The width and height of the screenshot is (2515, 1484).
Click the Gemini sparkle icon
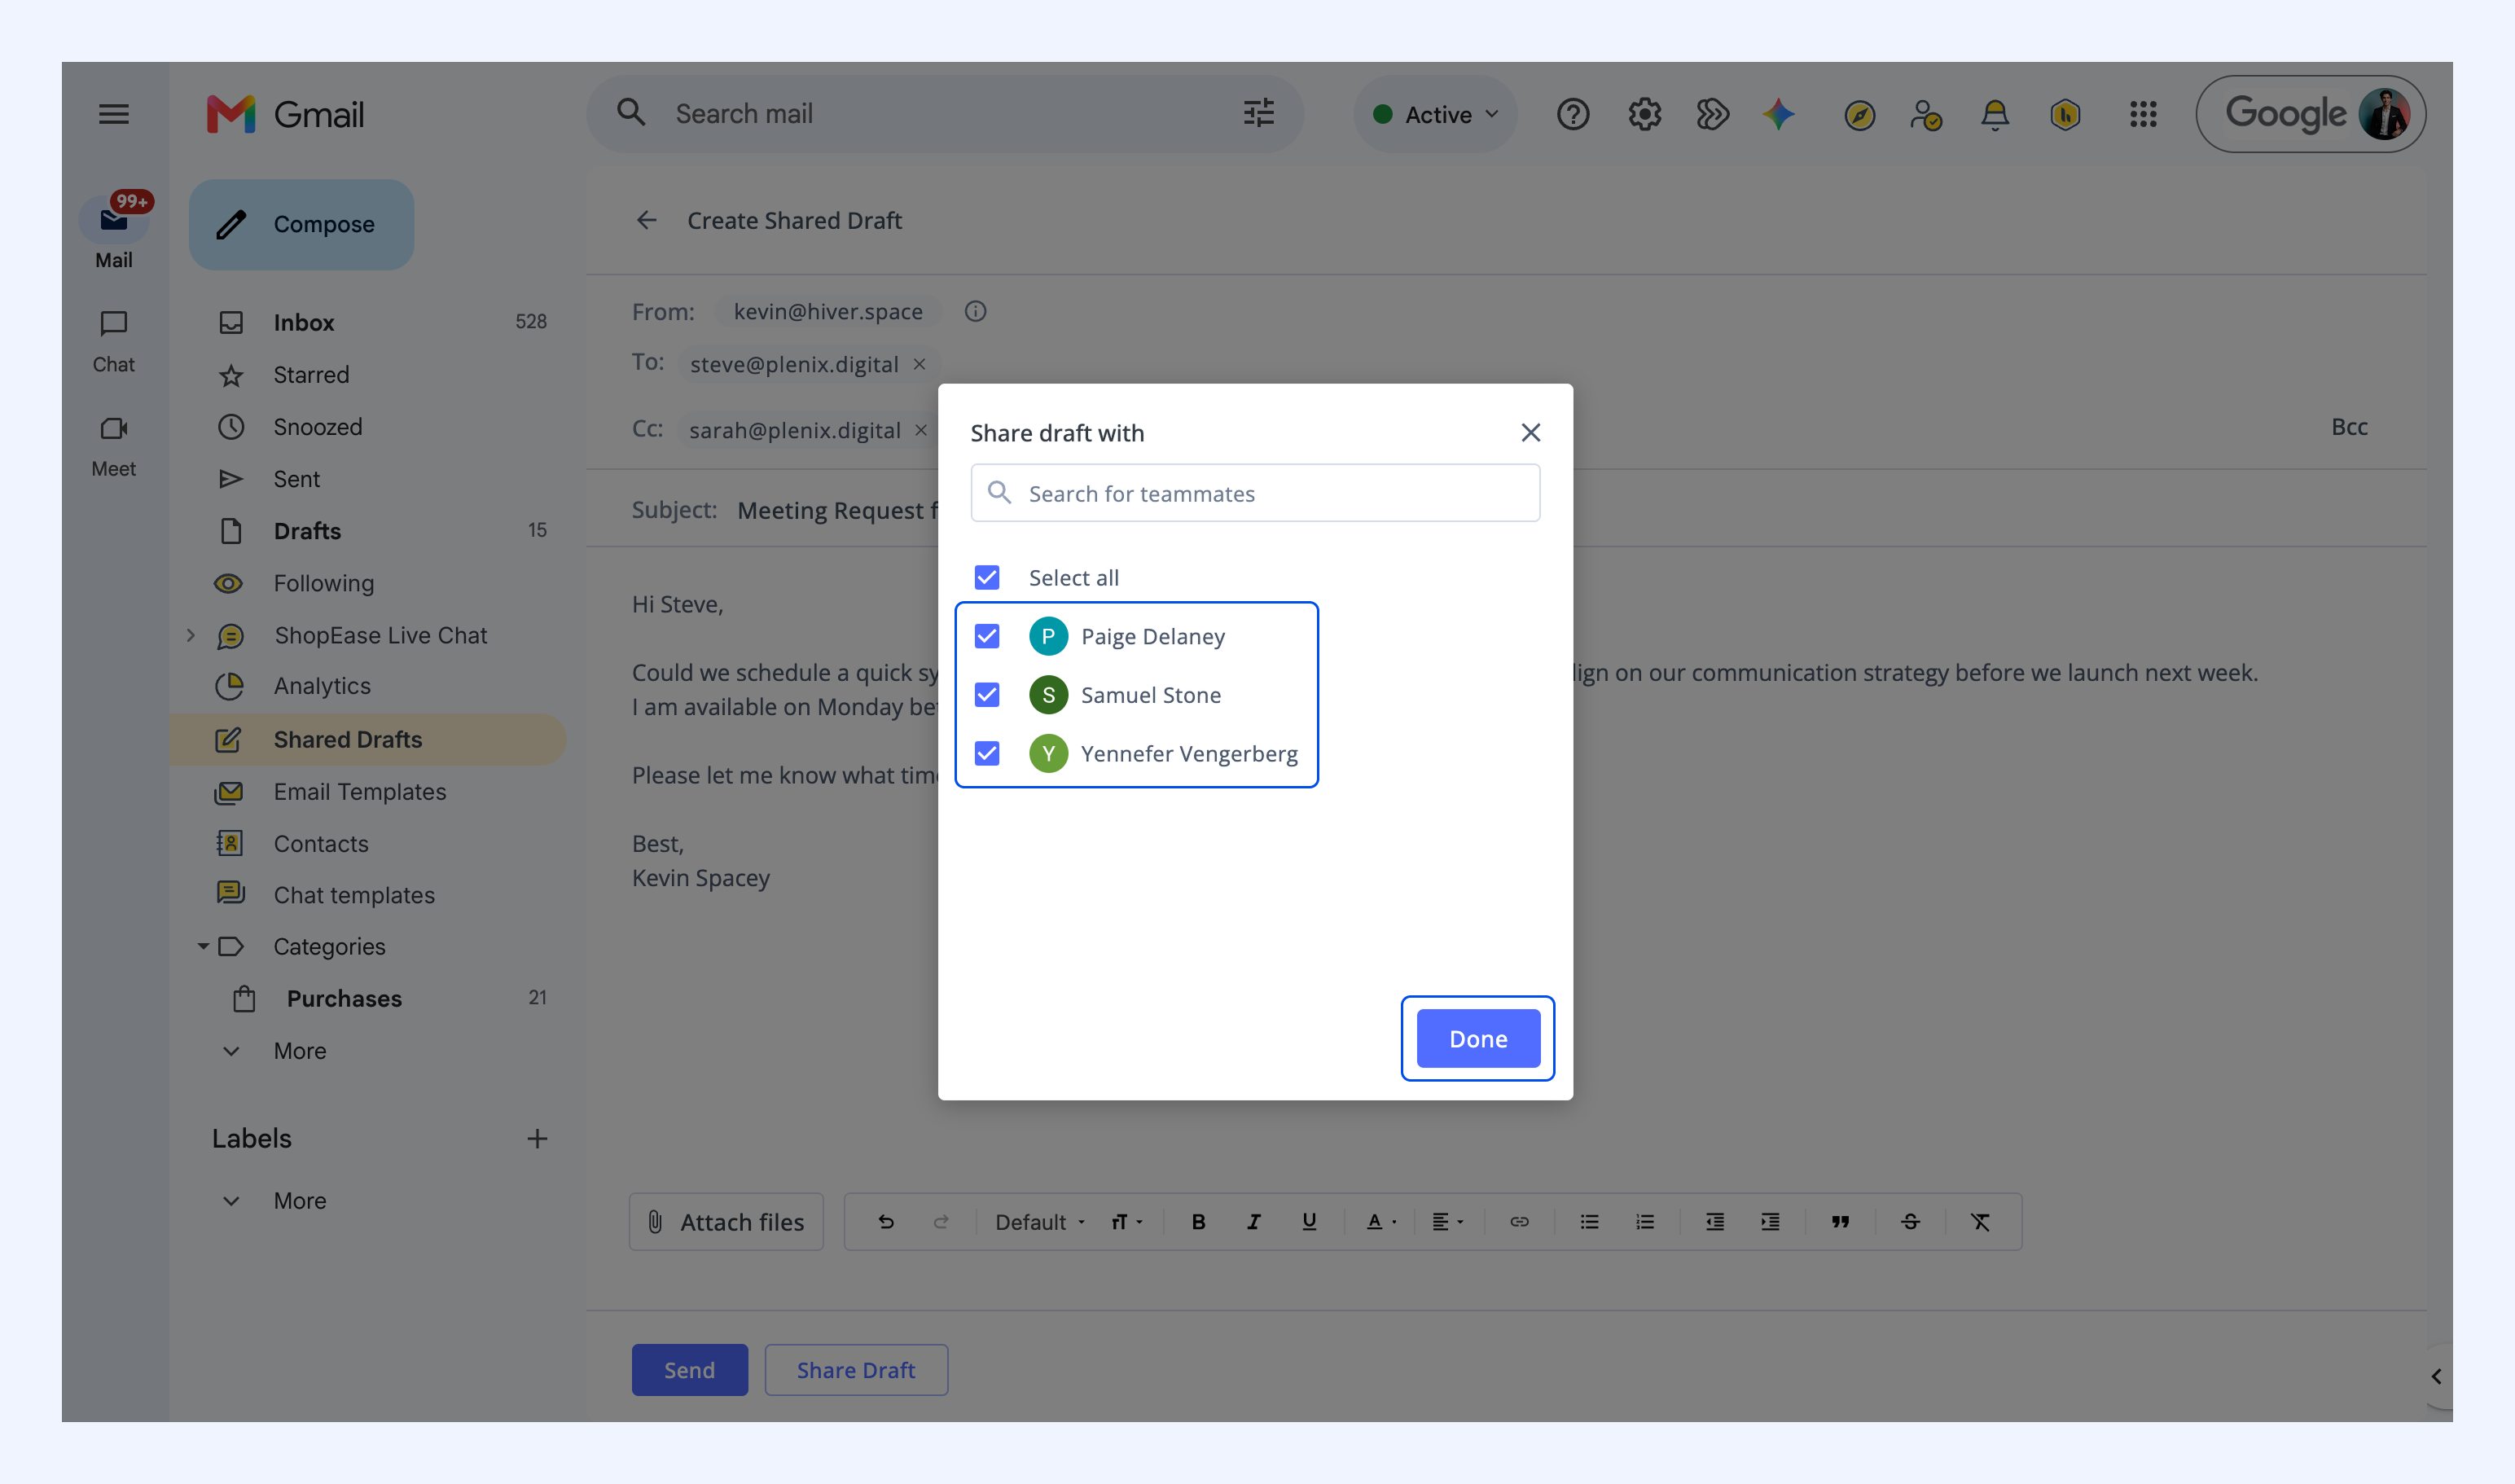click(x=1778, y=115)
